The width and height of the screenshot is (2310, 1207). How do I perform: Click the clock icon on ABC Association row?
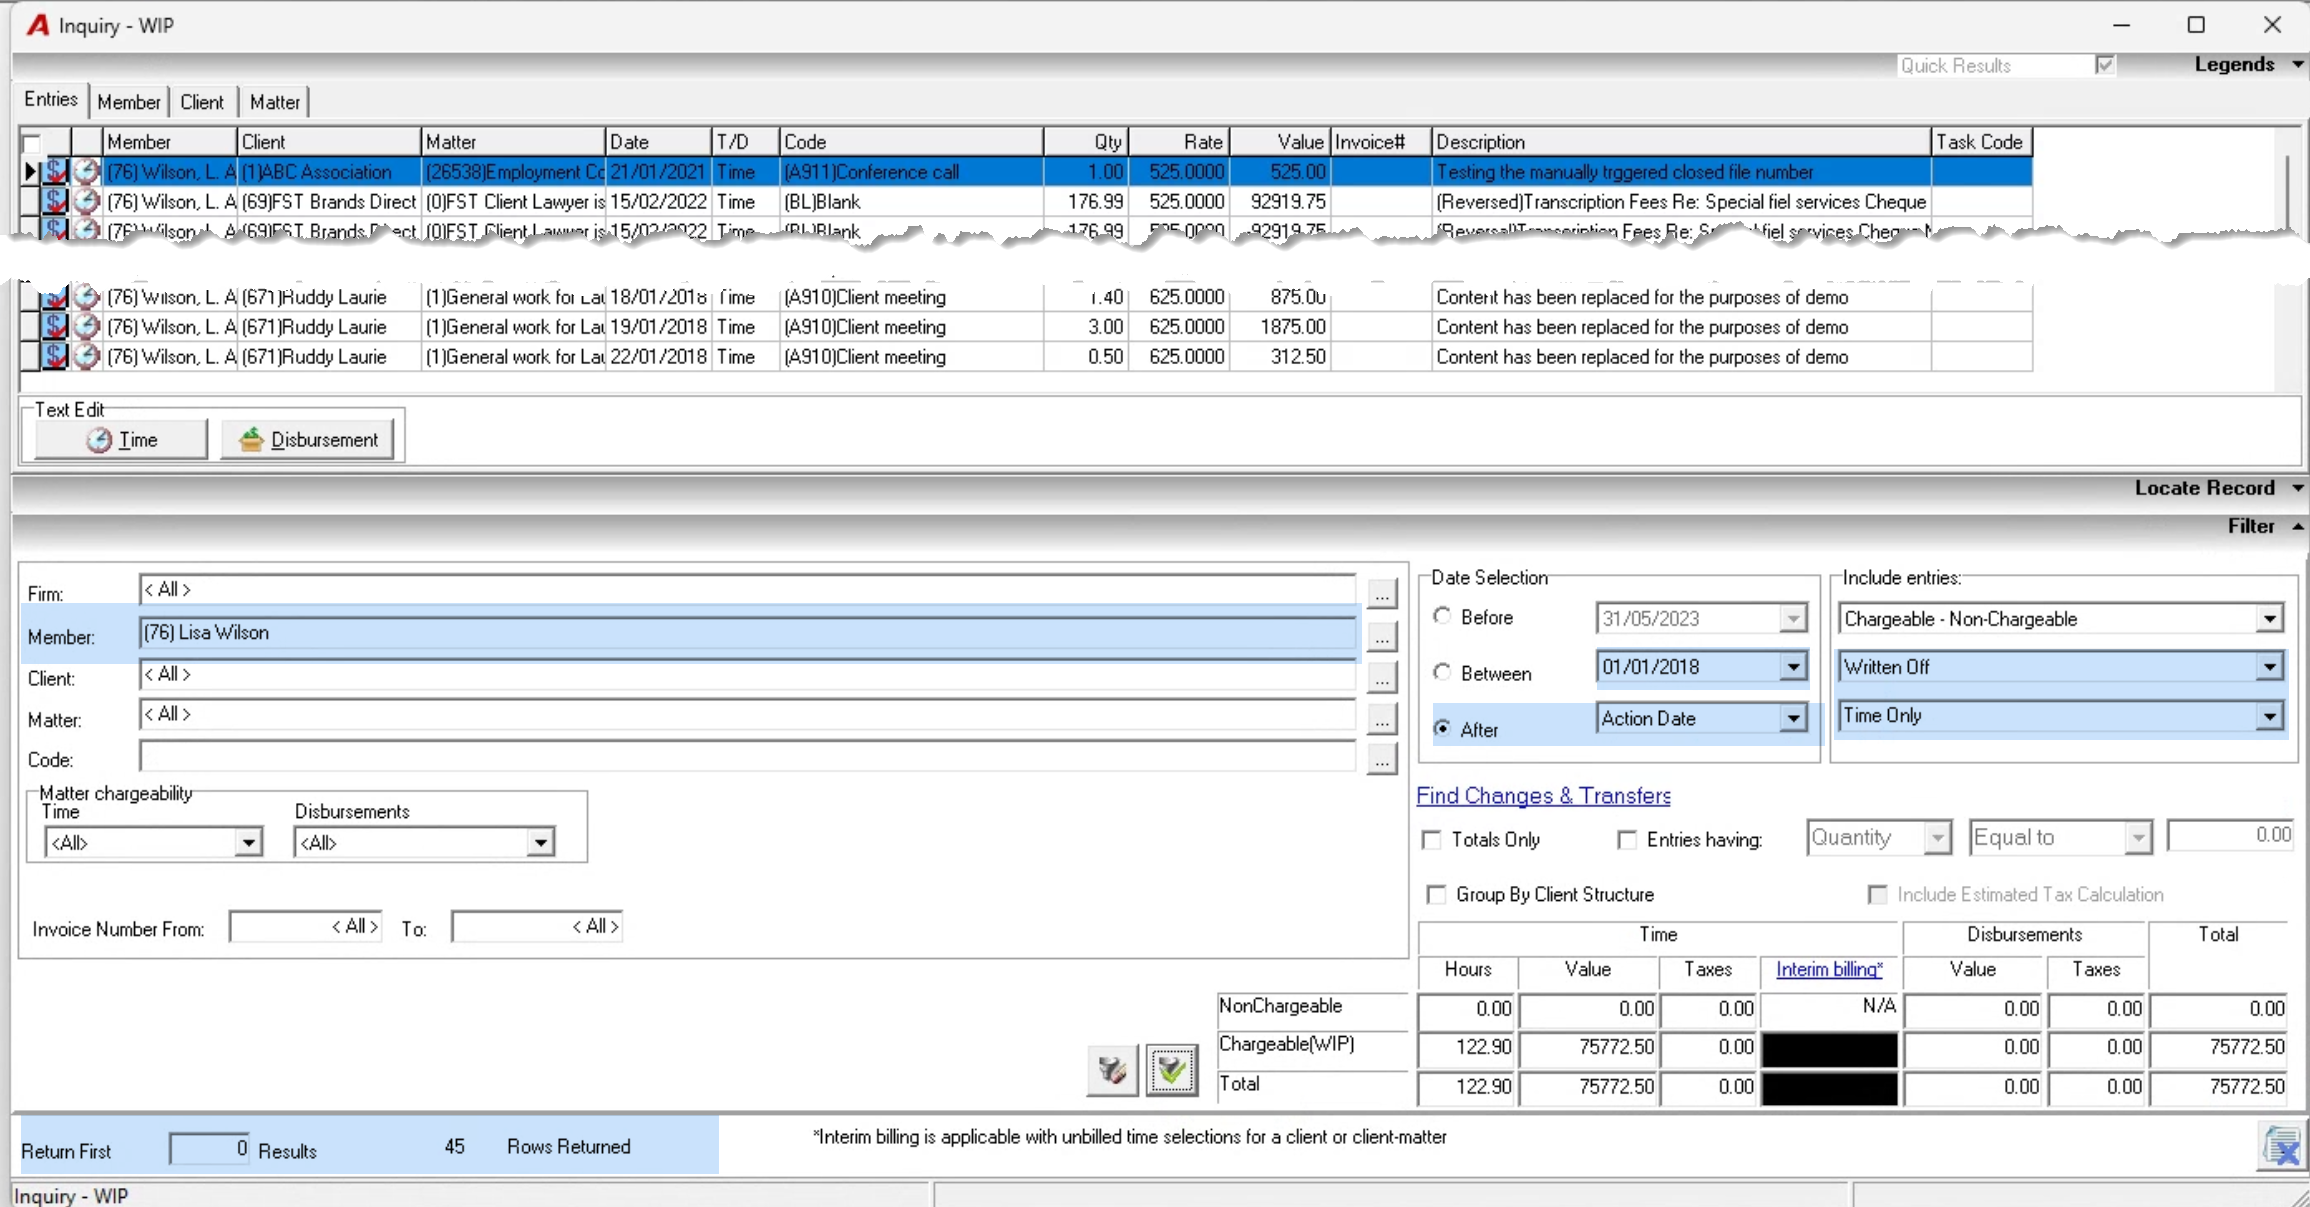pyautogui.click(x=87, y=172)
